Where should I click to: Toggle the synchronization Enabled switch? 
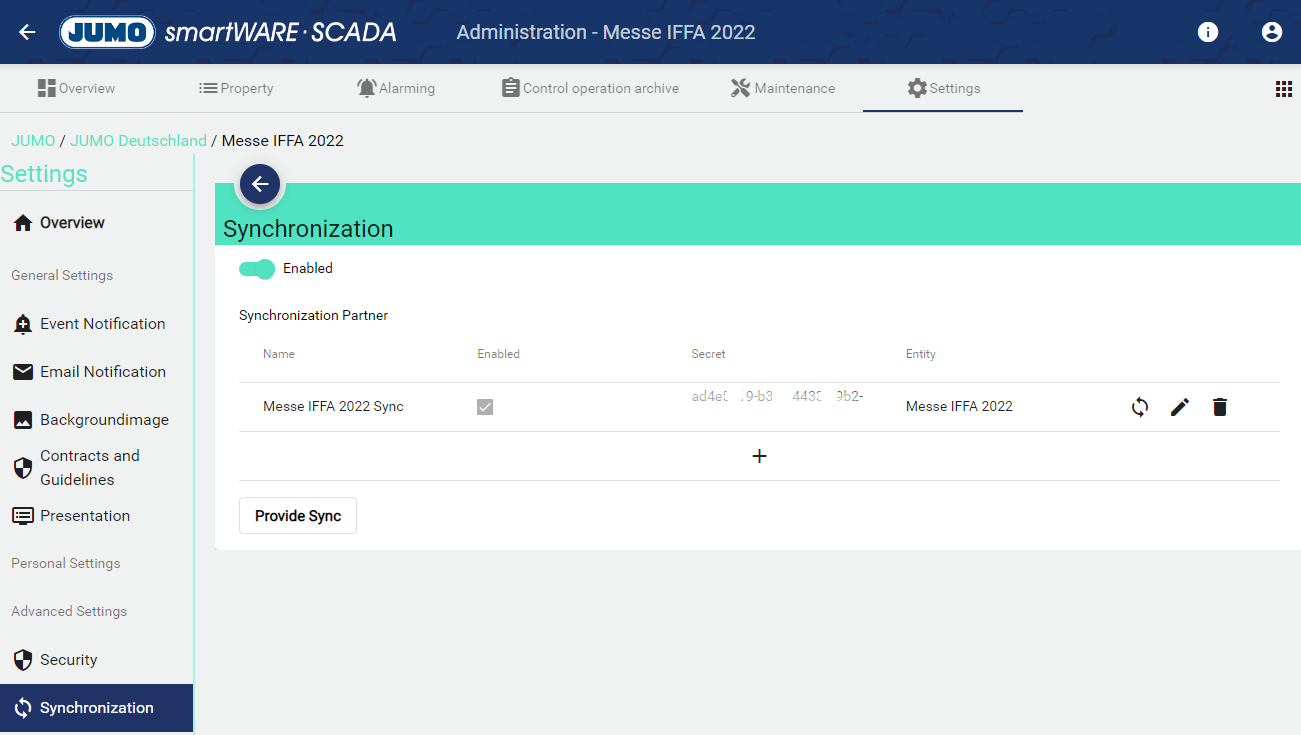[x=257, y=268]
